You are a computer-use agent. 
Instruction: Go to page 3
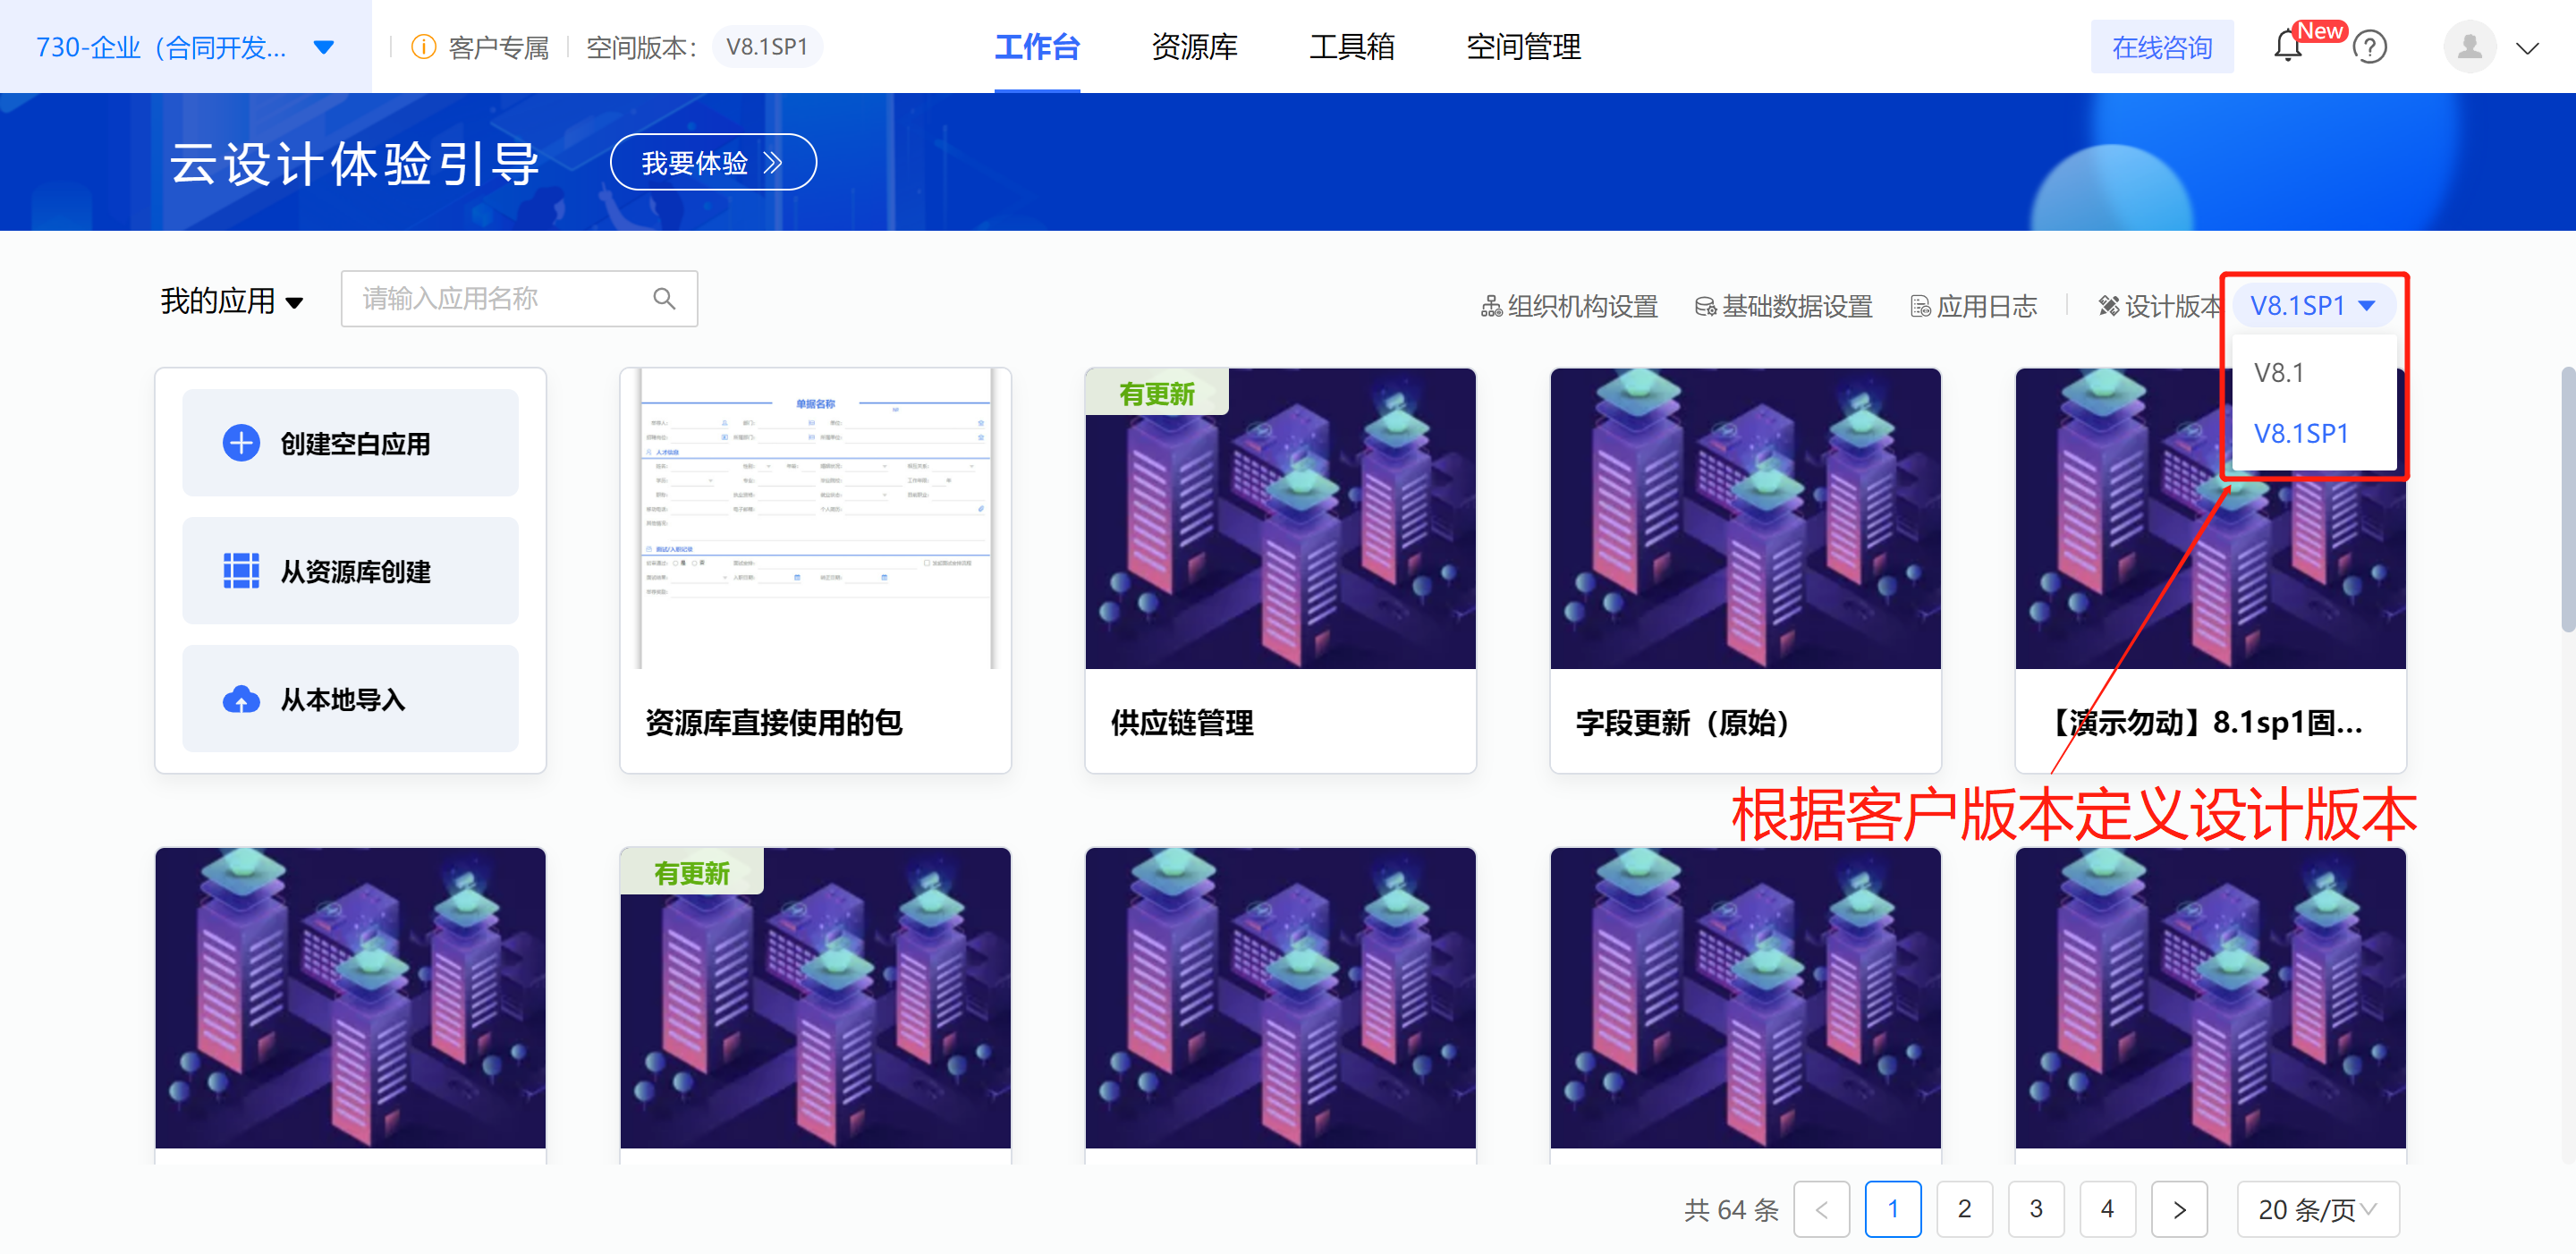(x=2035, y=1209)
